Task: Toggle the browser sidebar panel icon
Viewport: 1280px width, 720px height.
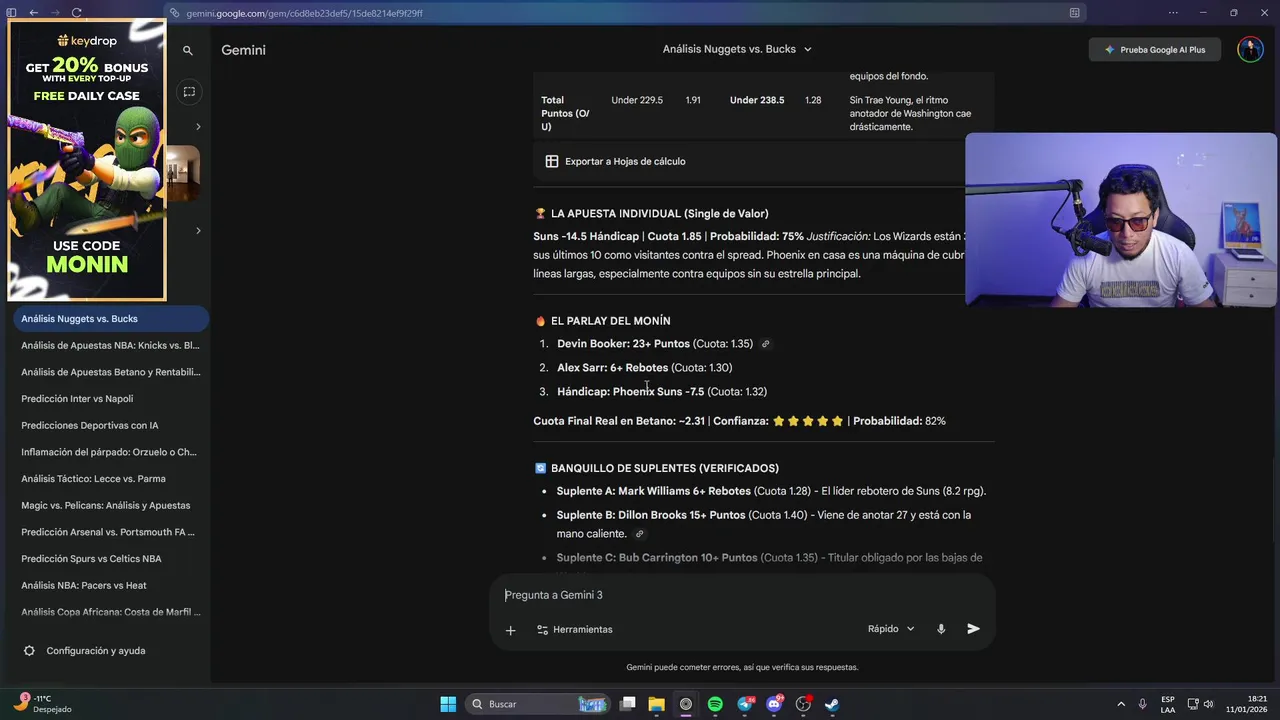Action: pyautogui.click(x=12, y=13)
